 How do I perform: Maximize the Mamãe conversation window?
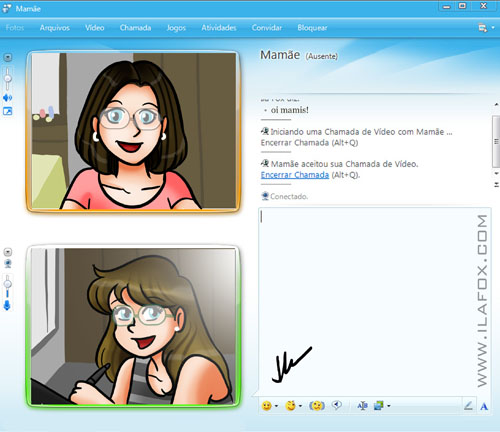click(463, 6)
